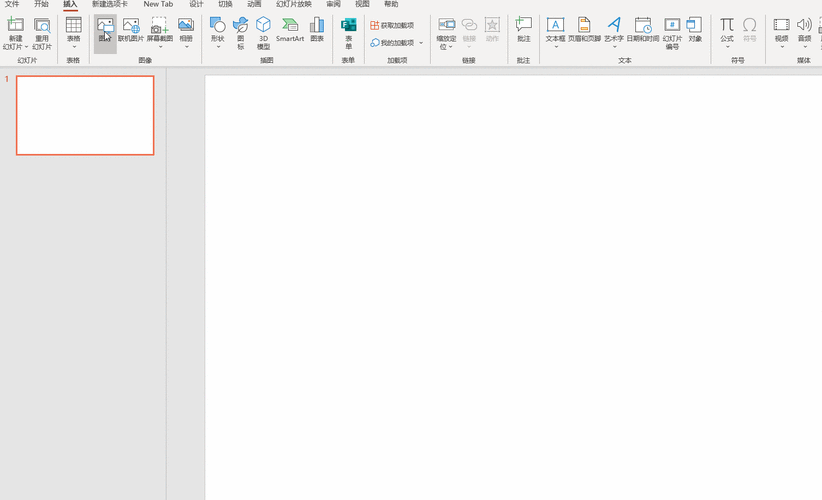Image resolution: width=822 pixels, height=500 pixels.
Task: Switch to the 设计 (Design) tab
Action: click(x=197, y=4)
